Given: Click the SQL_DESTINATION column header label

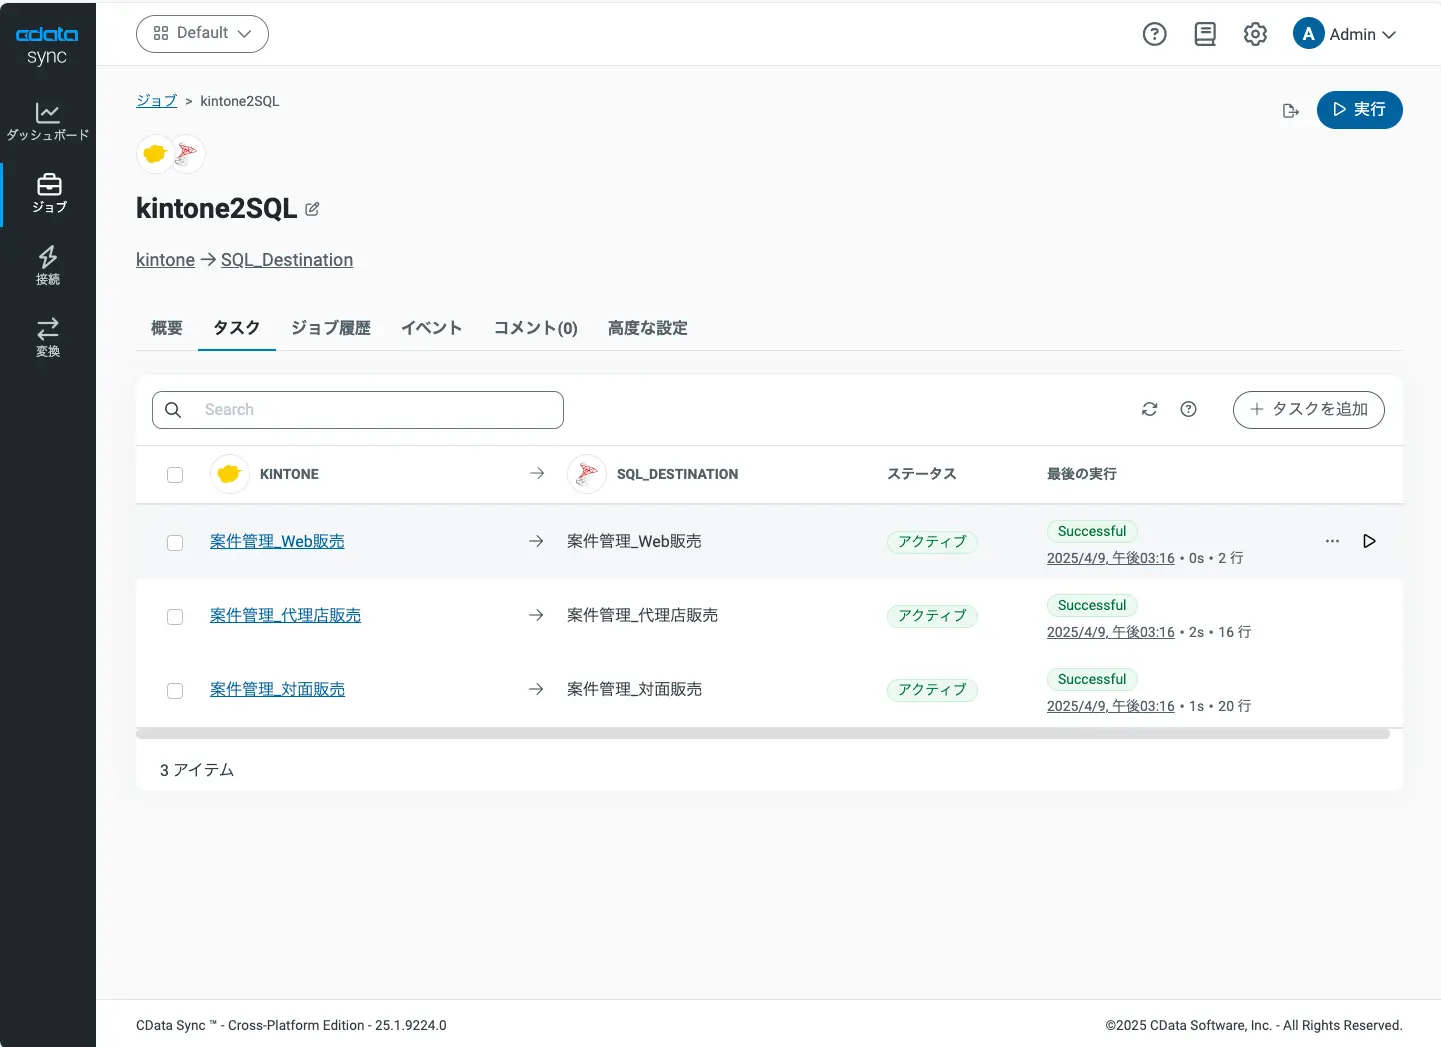Looking at the screenshot, I should tap(678, 474).
